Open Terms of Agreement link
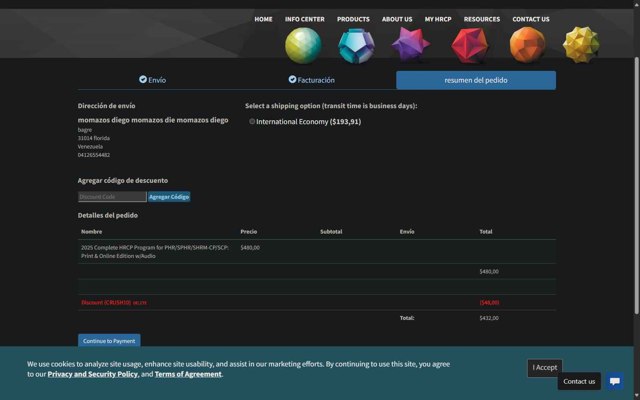 [188, 374]
